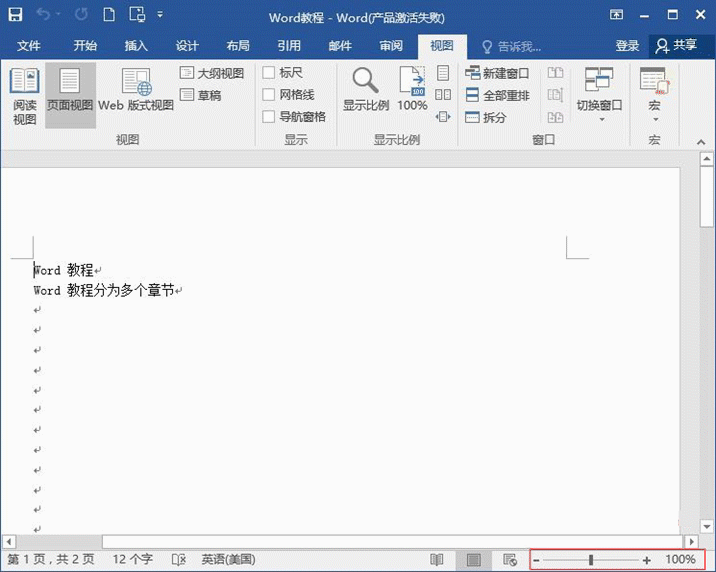
Task: Switch to the 开始 tab
Action: [x=85, y=46]
